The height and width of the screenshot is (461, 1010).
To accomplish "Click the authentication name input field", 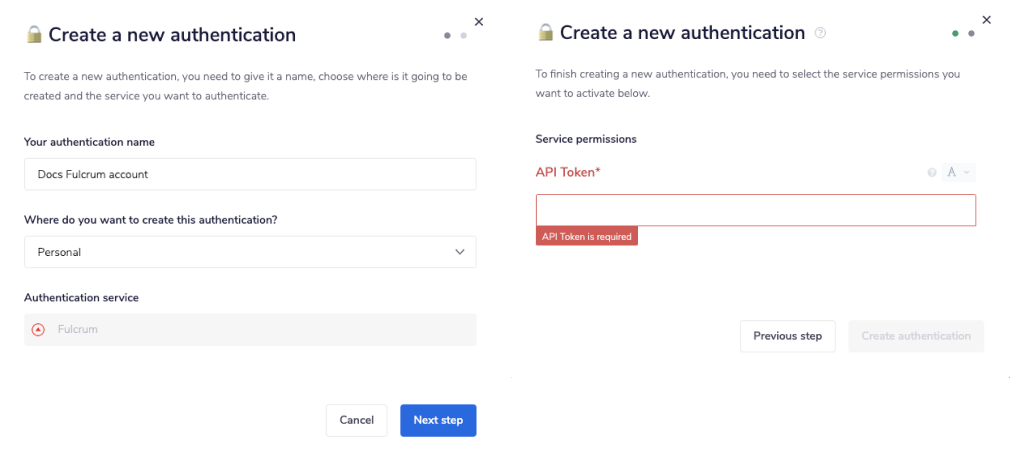I will pyautogui.click(x=250, y=174).
